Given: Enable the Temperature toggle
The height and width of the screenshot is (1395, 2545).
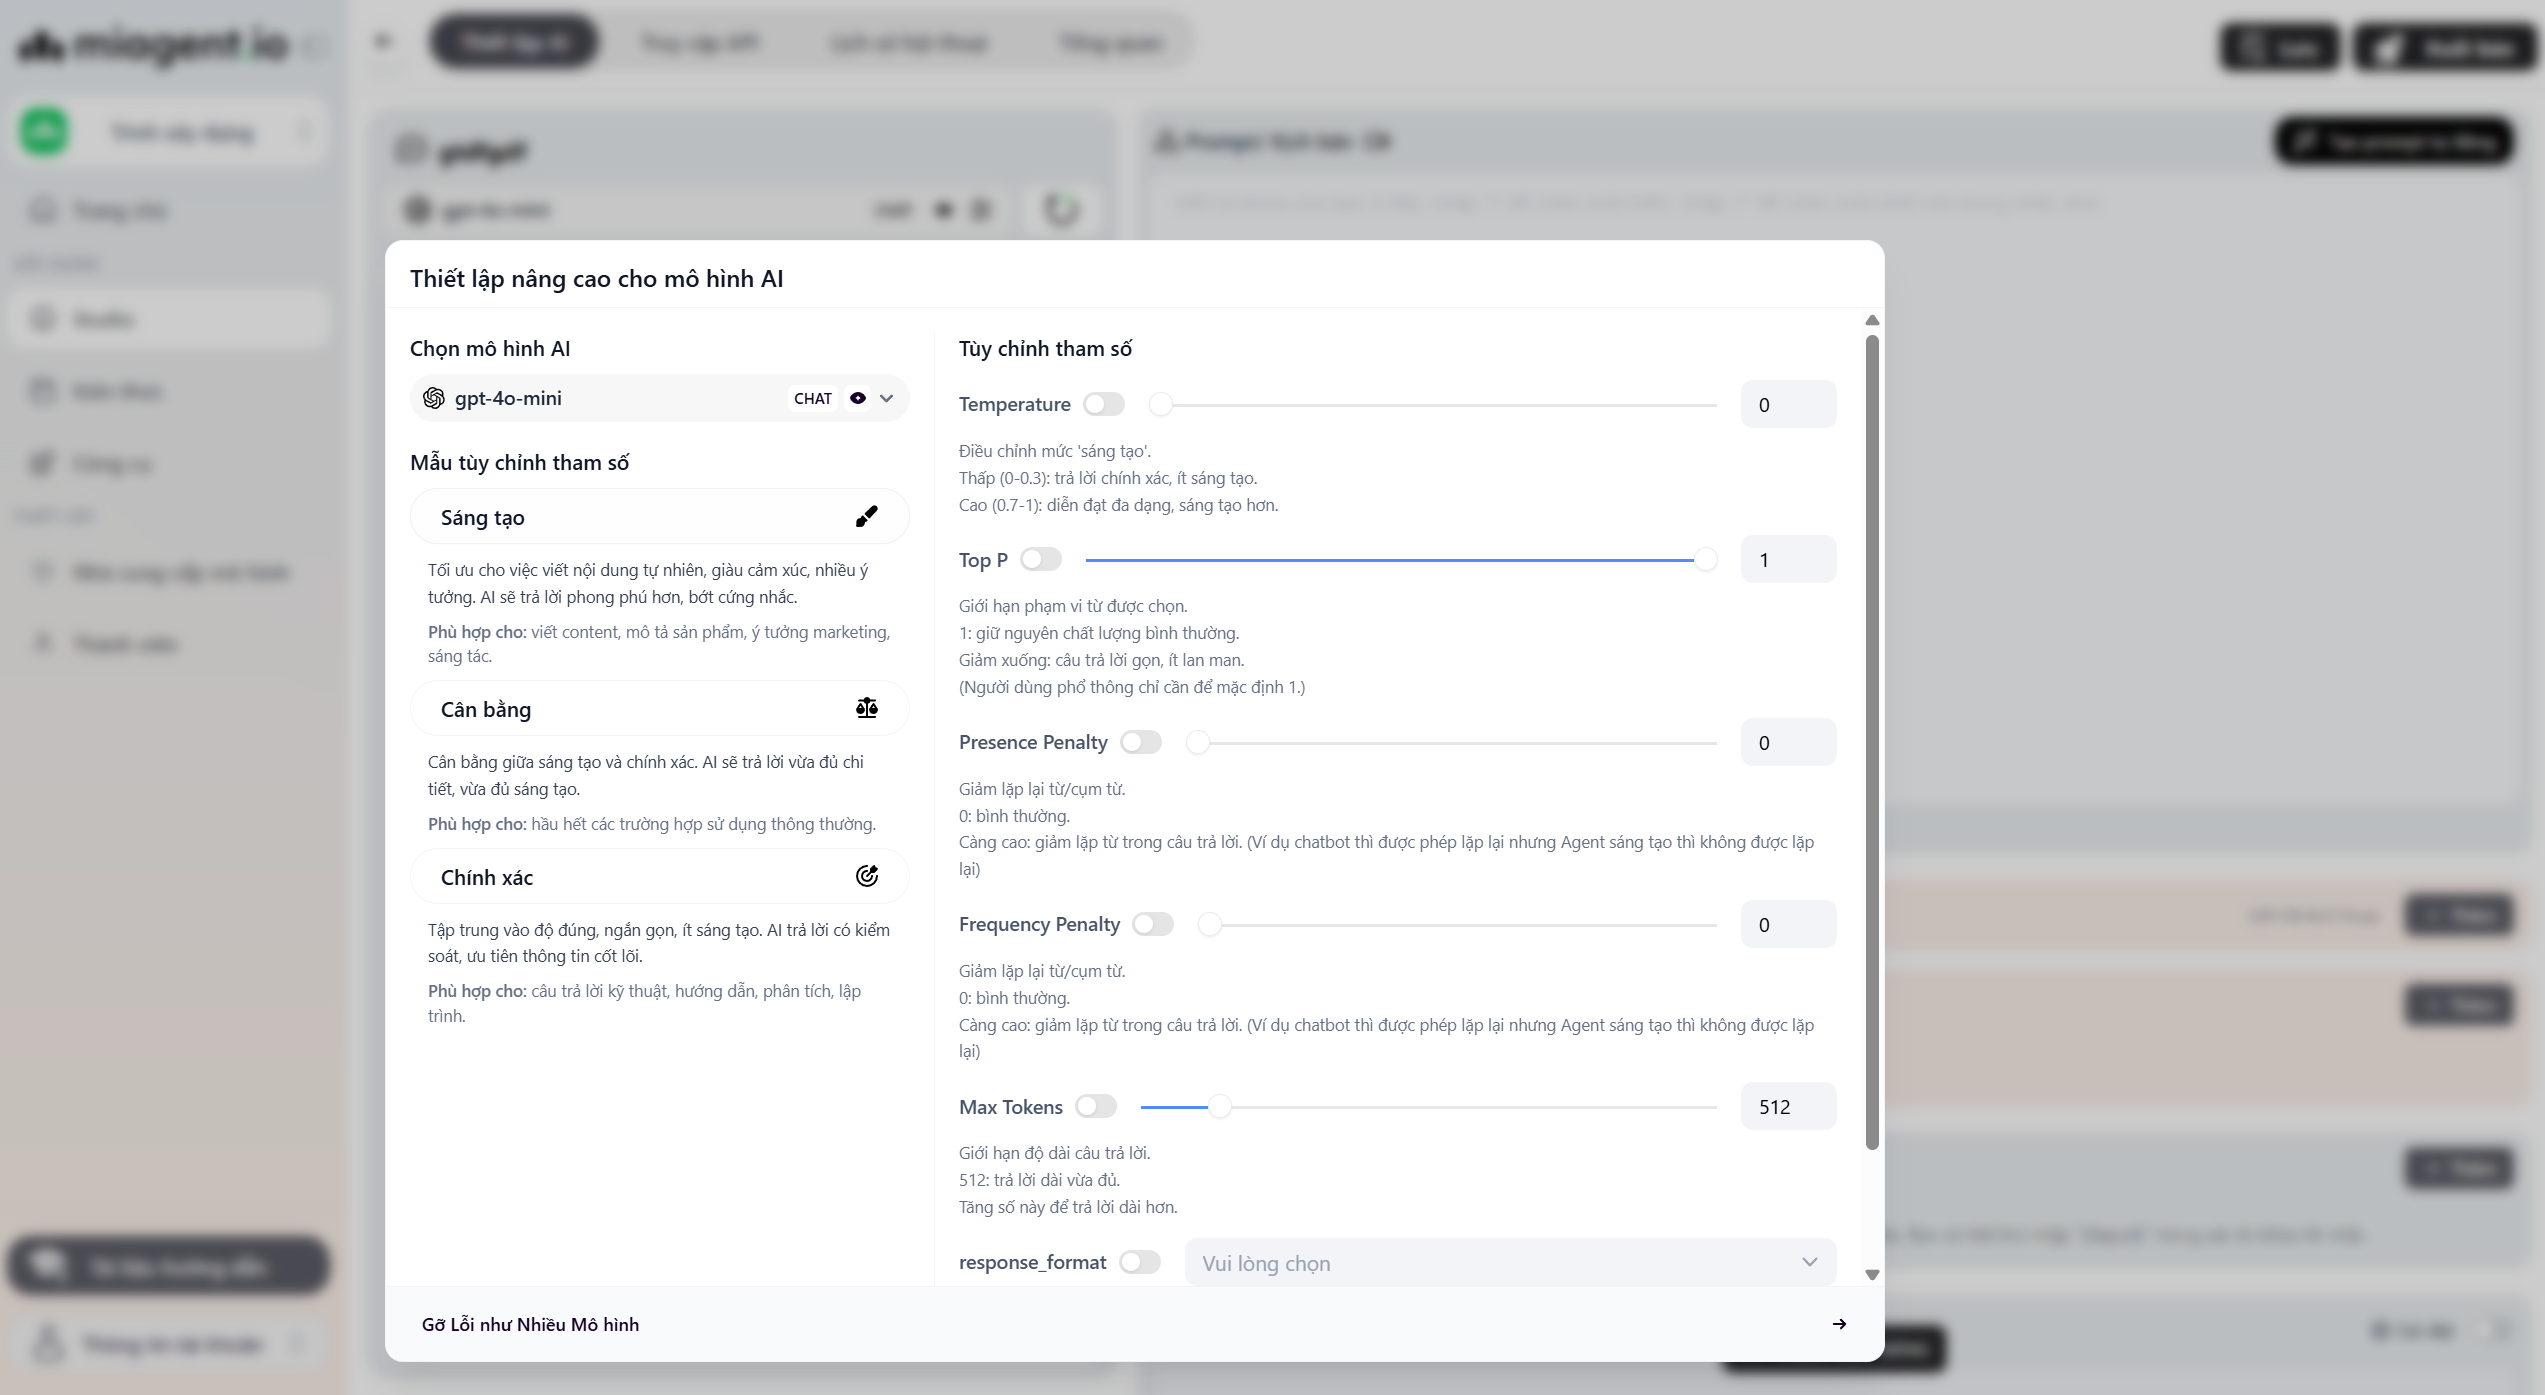Looking at the screenshot, I should pos(1104,404).
